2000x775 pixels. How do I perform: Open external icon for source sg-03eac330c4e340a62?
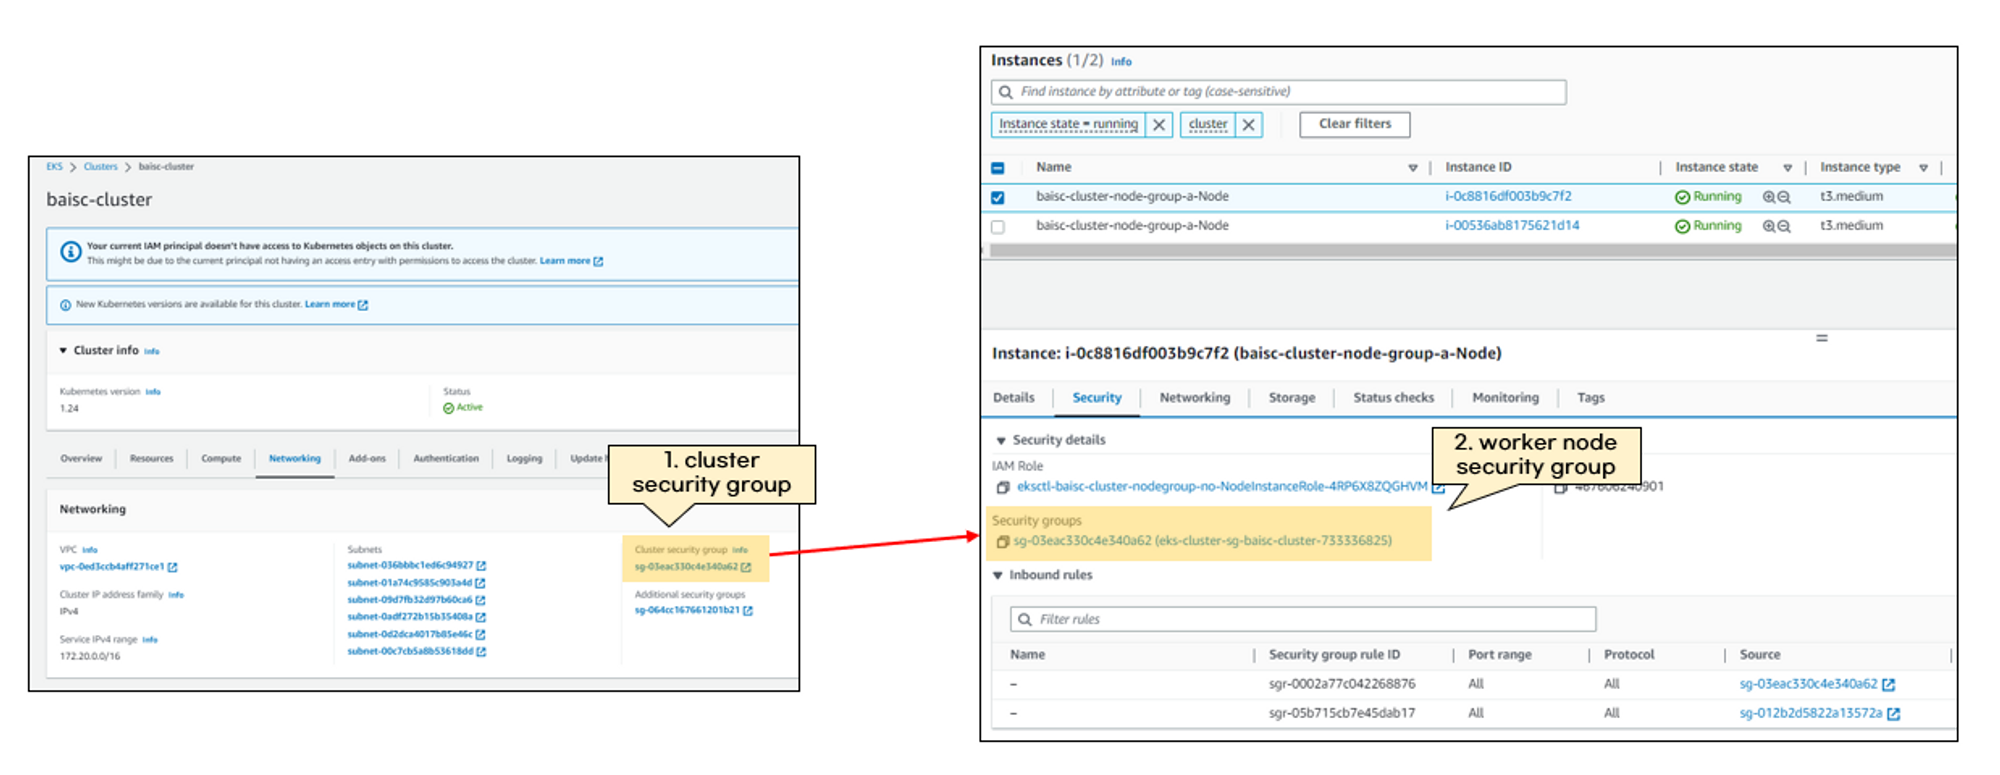[1888, 685]
